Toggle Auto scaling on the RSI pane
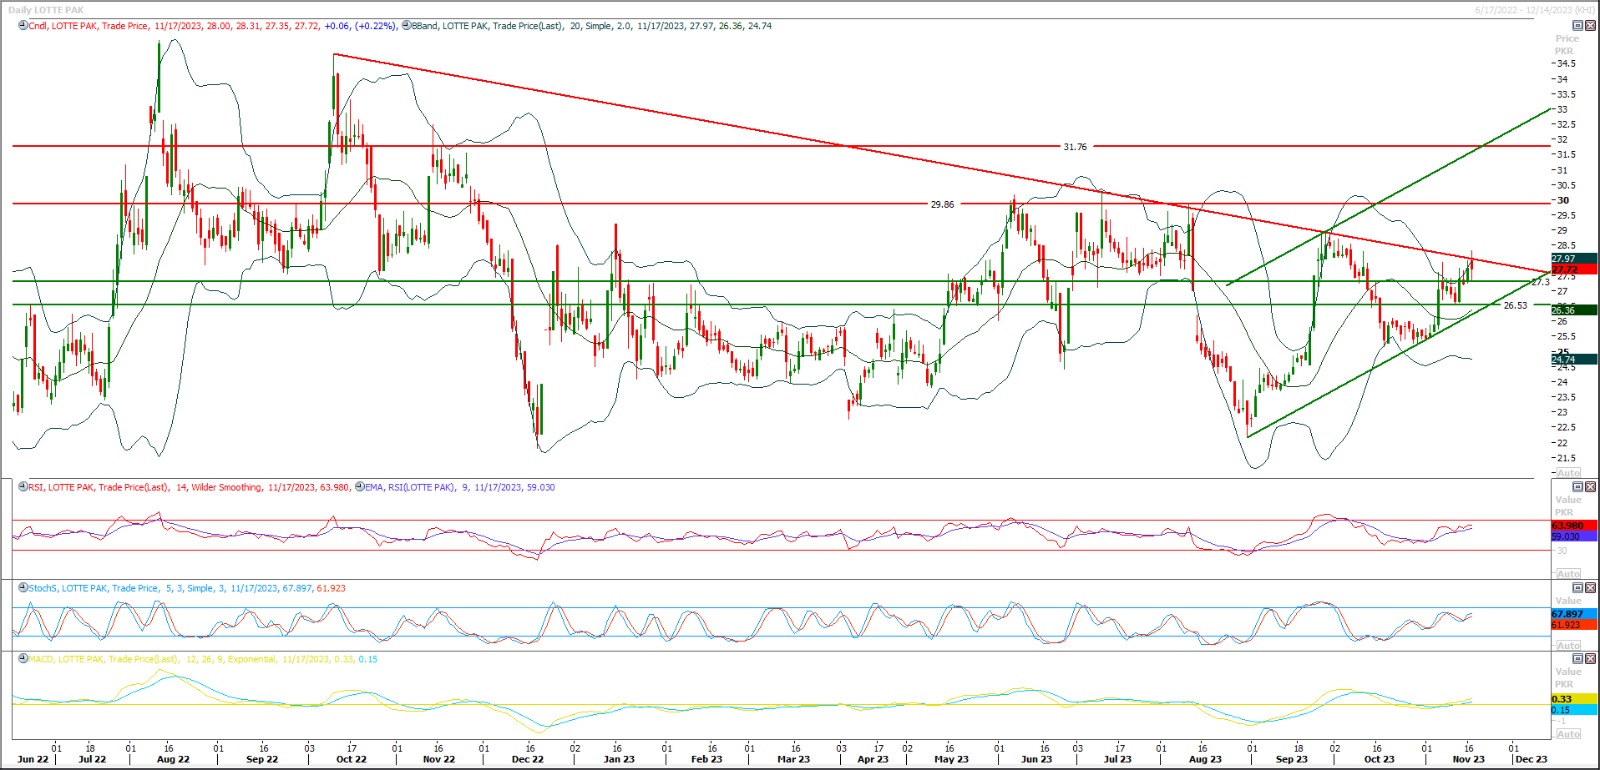 [1568, 574]
